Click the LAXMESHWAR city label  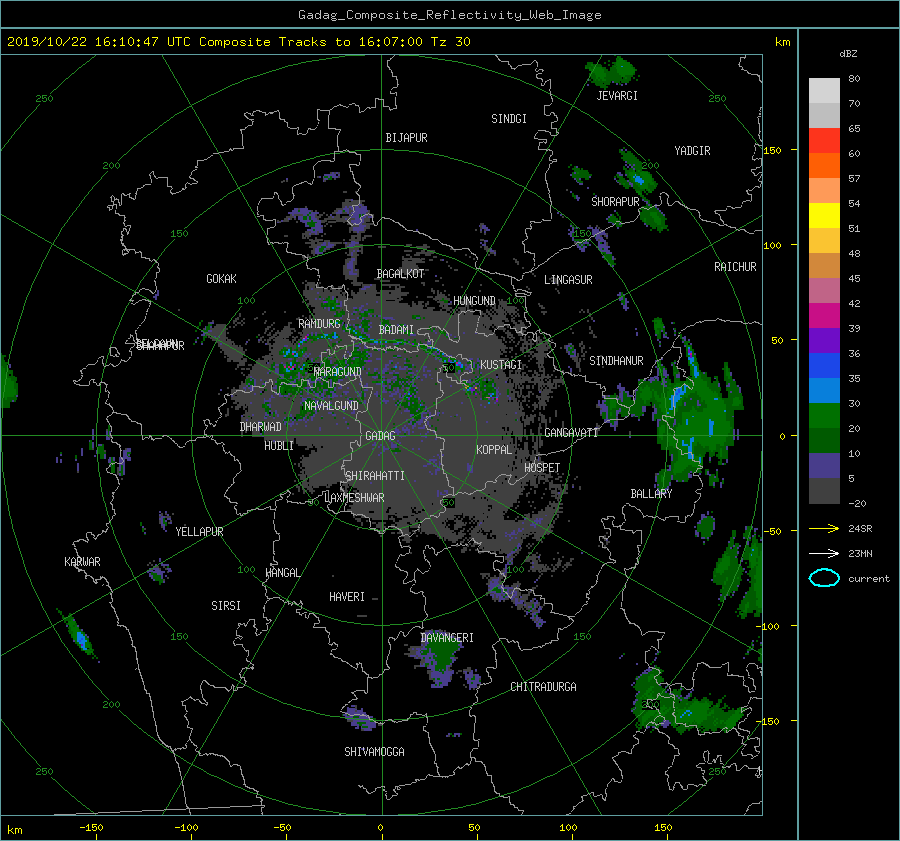(354, 498)
